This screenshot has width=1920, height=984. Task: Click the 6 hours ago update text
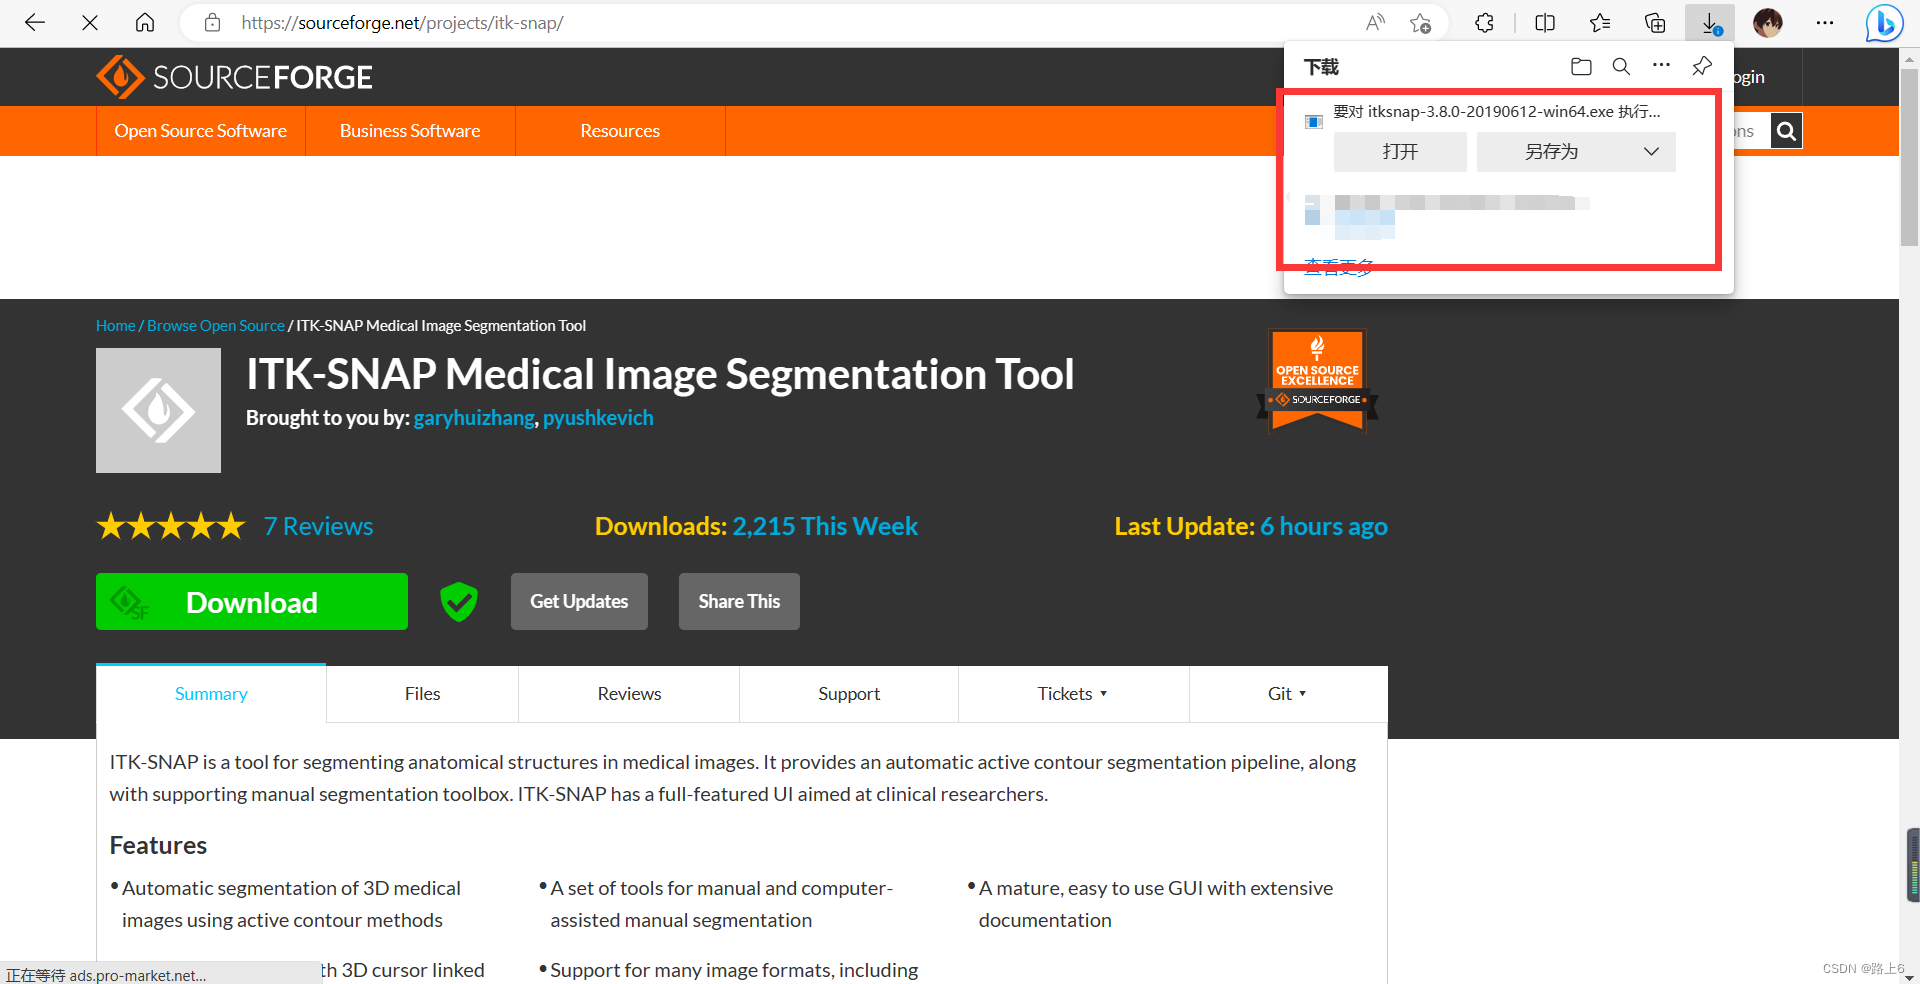point(1324,526)
